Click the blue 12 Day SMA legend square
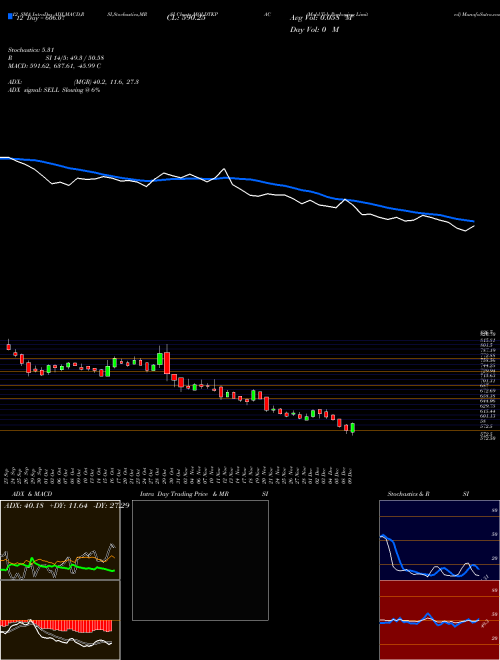 tap(10, 16)
